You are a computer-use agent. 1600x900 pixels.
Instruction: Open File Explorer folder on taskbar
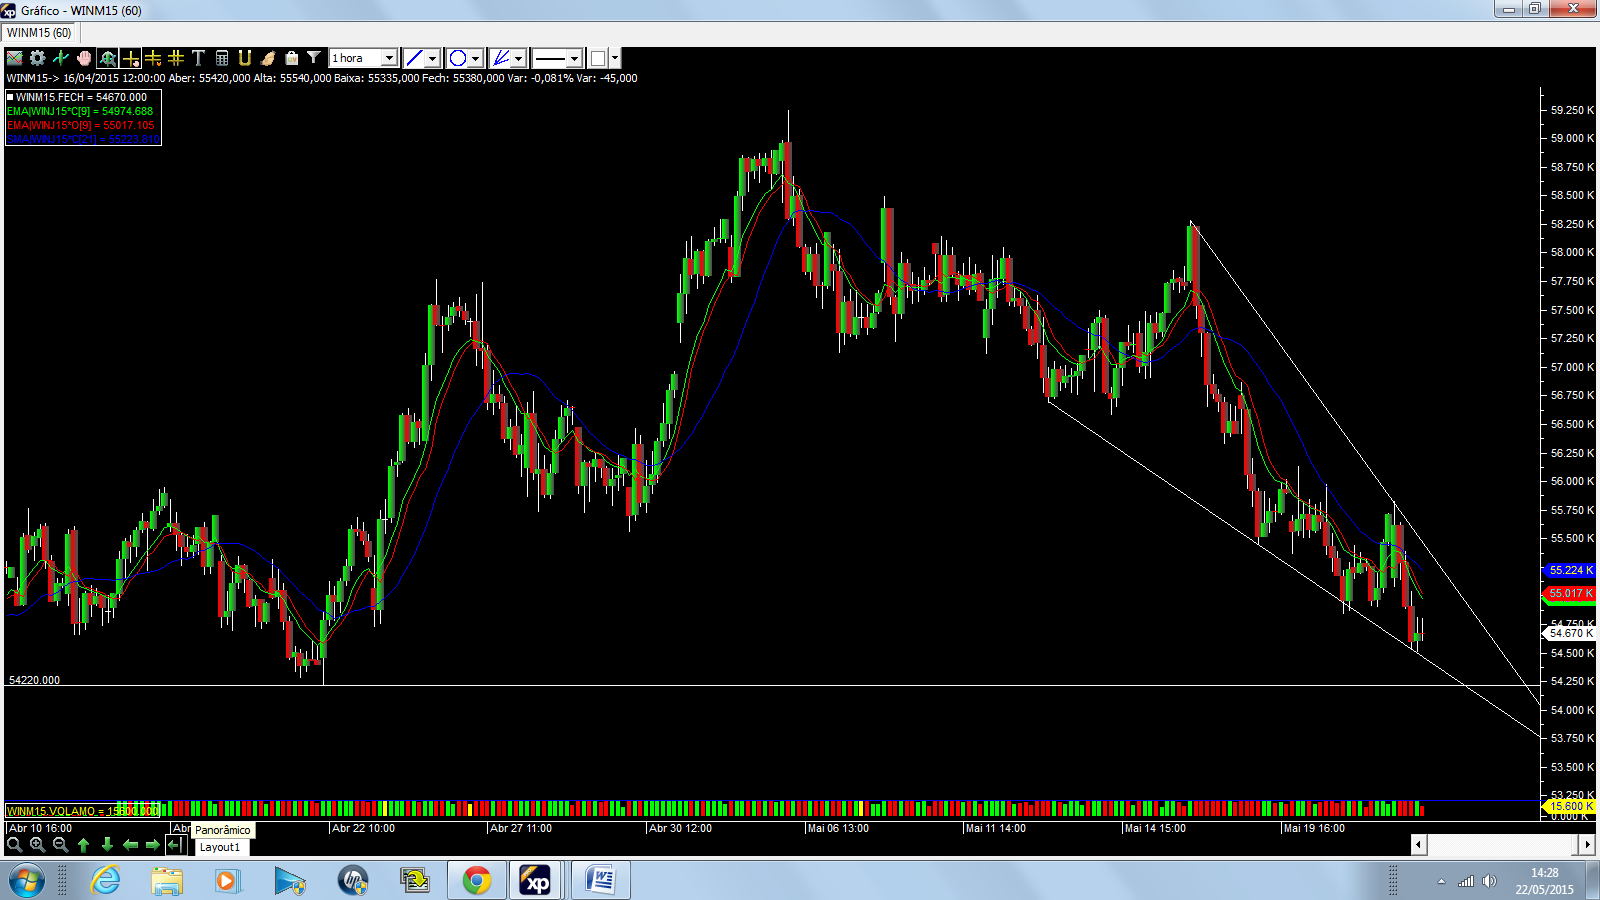[x=167, y=881]
